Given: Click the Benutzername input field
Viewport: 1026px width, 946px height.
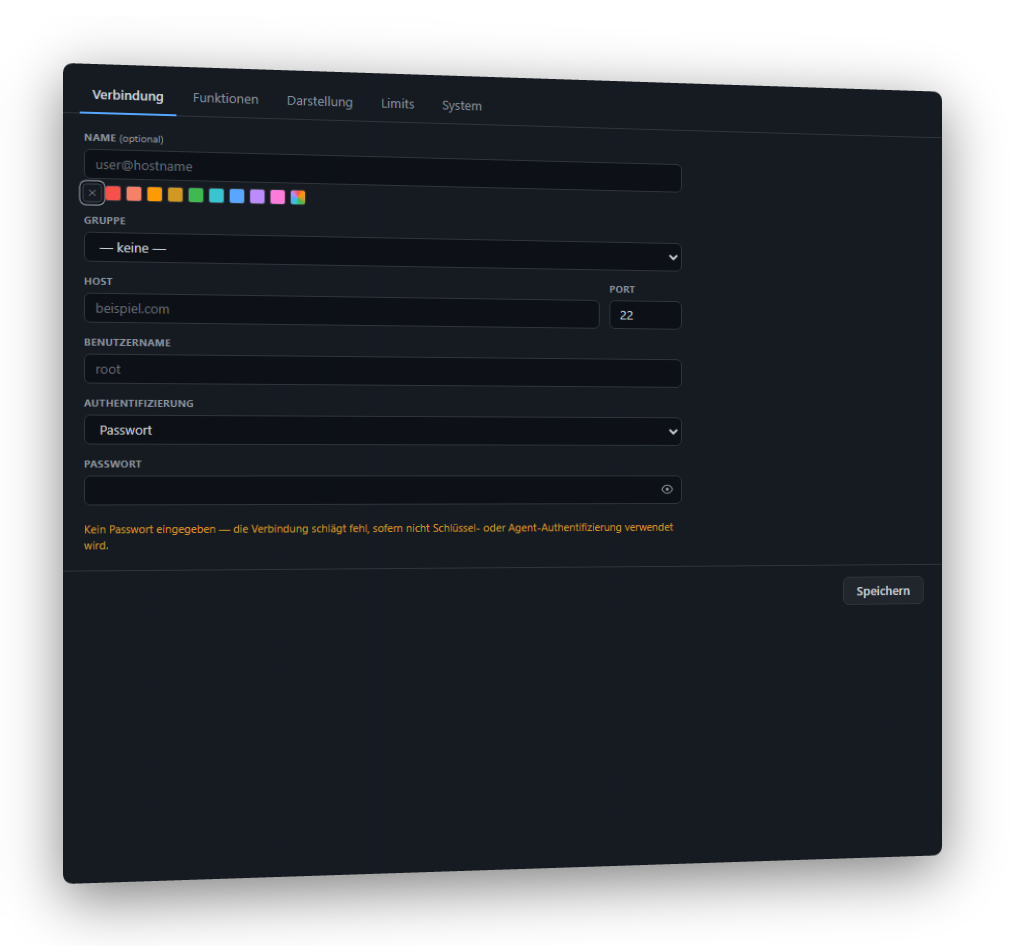Looking at the screenshot, I should click(x=382, y=371).
